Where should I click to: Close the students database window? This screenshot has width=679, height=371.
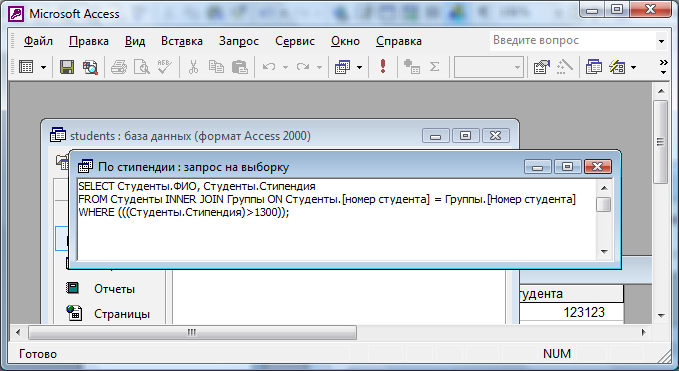point(495,136)
